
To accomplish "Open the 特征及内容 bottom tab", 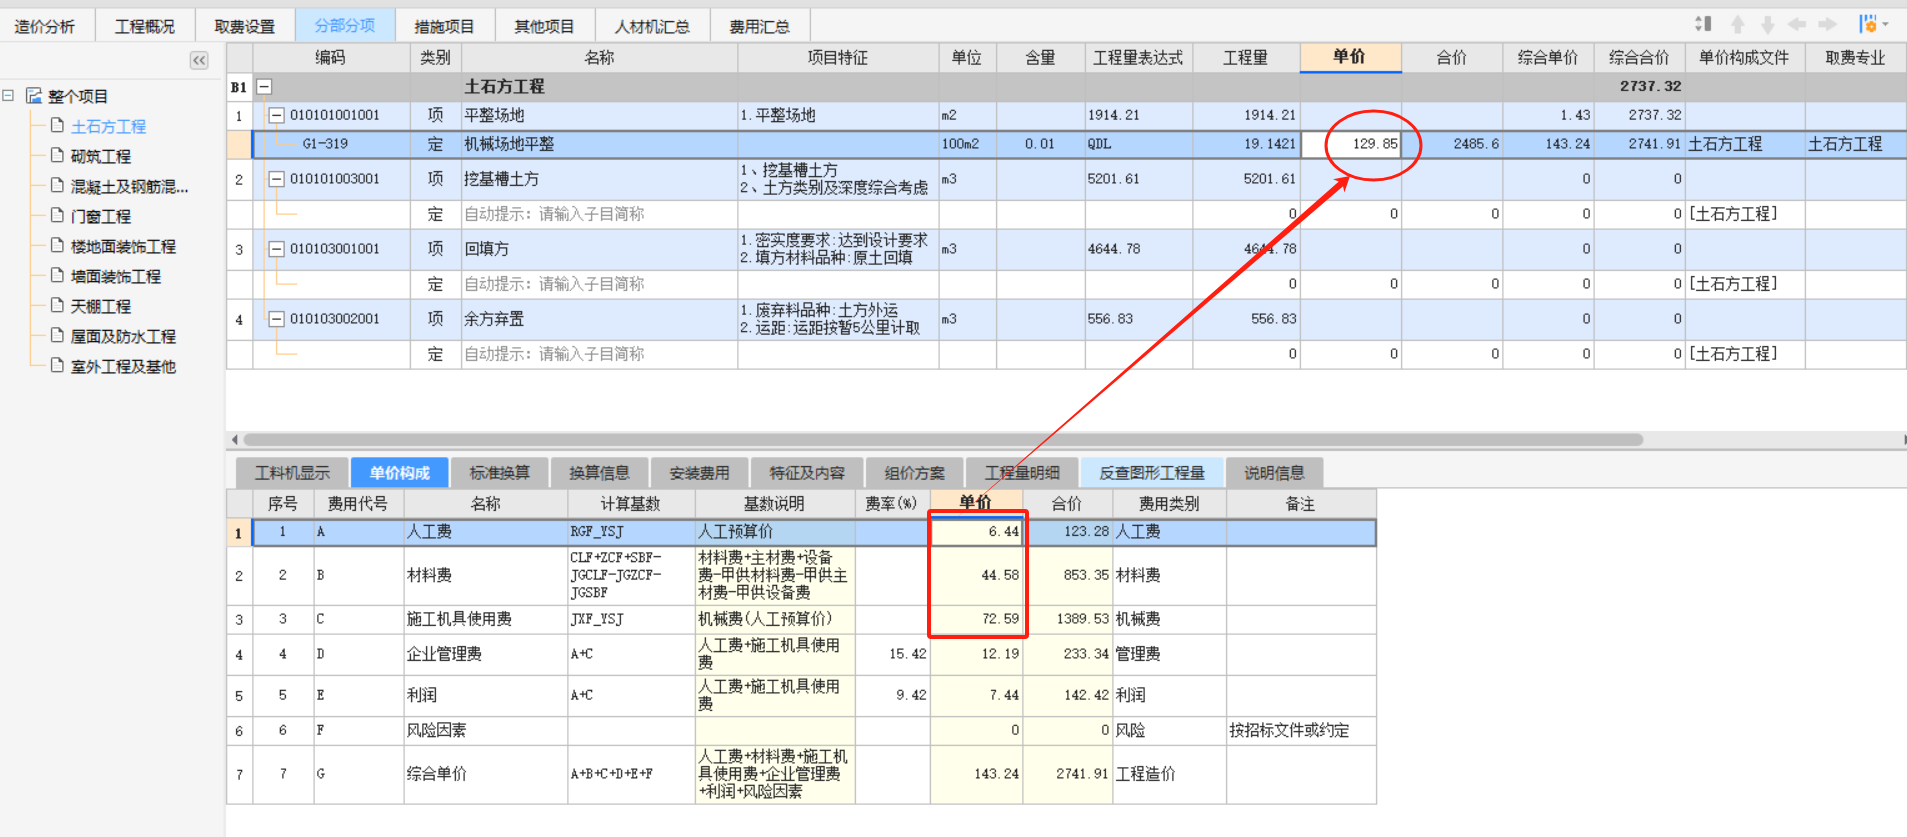I will (x=807, y=472).
